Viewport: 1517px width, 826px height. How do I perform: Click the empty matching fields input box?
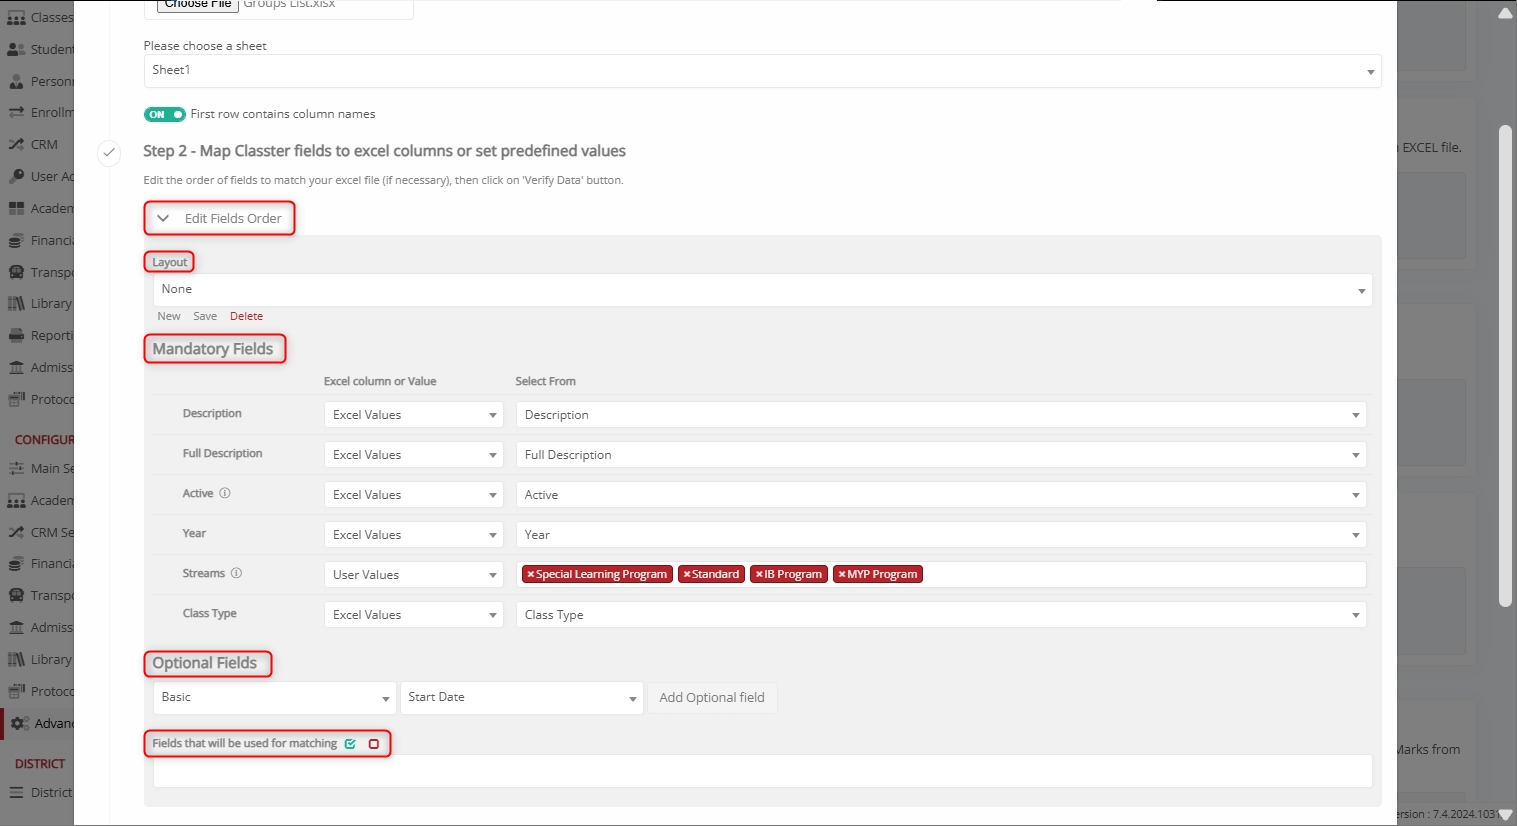pyautogui.click(x=762, y=771)
